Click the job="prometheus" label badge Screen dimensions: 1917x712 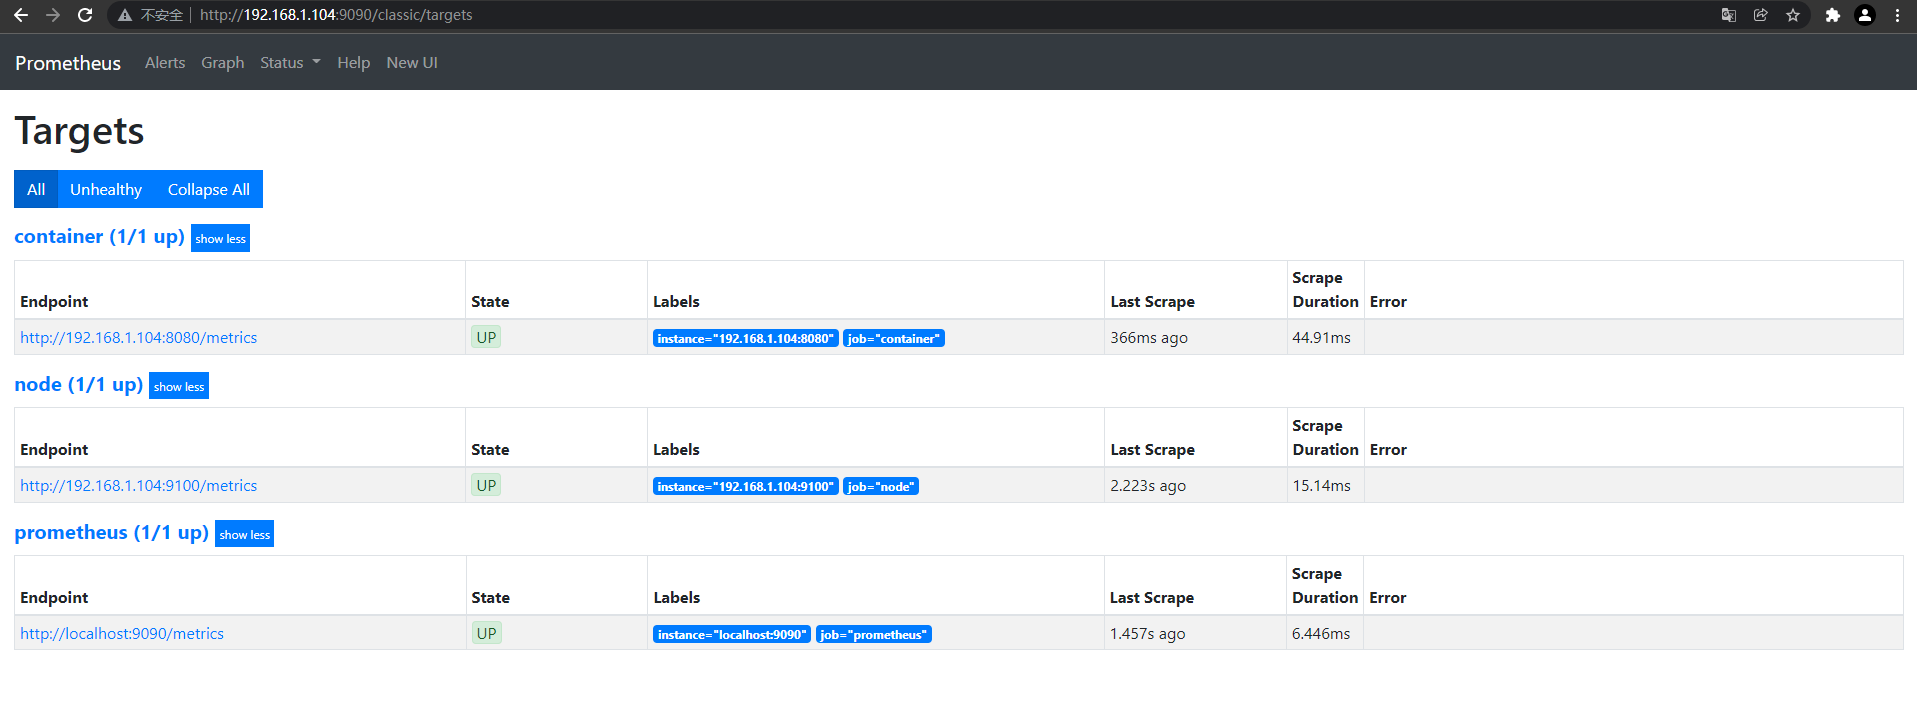coord(874,634)
